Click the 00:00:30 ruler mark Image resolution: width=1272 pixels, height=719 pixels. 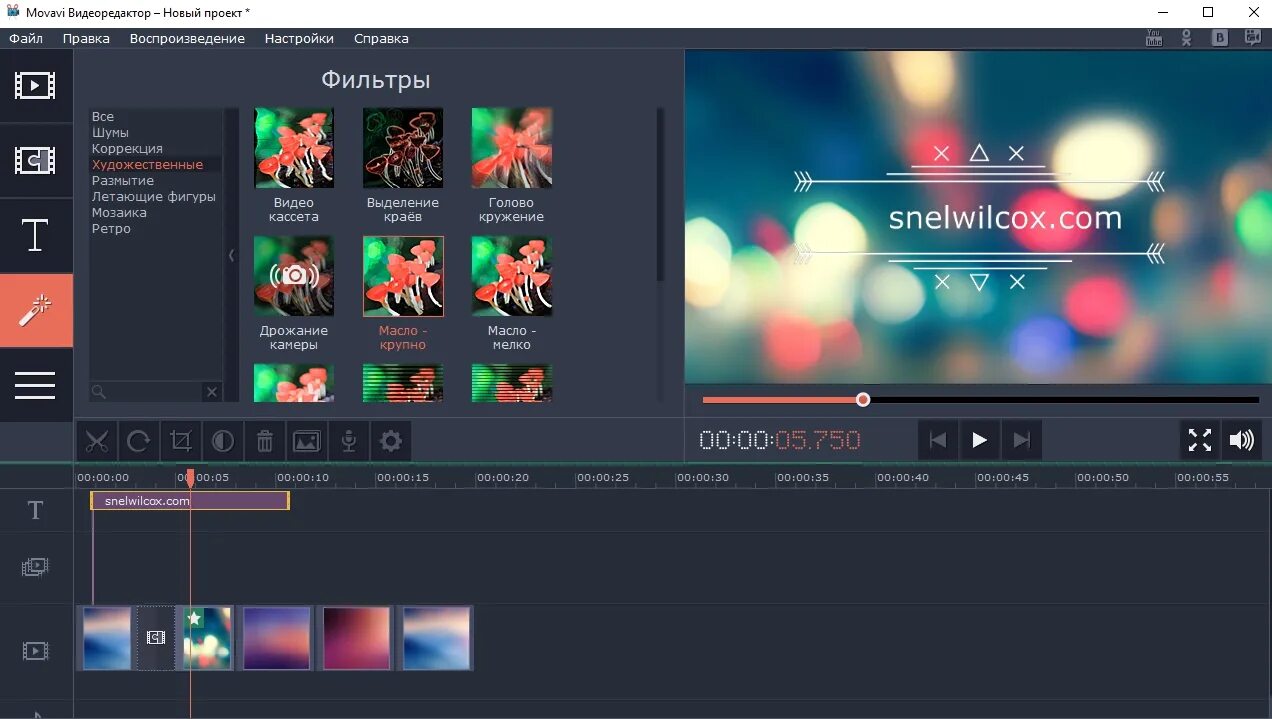tap(703, 478)
